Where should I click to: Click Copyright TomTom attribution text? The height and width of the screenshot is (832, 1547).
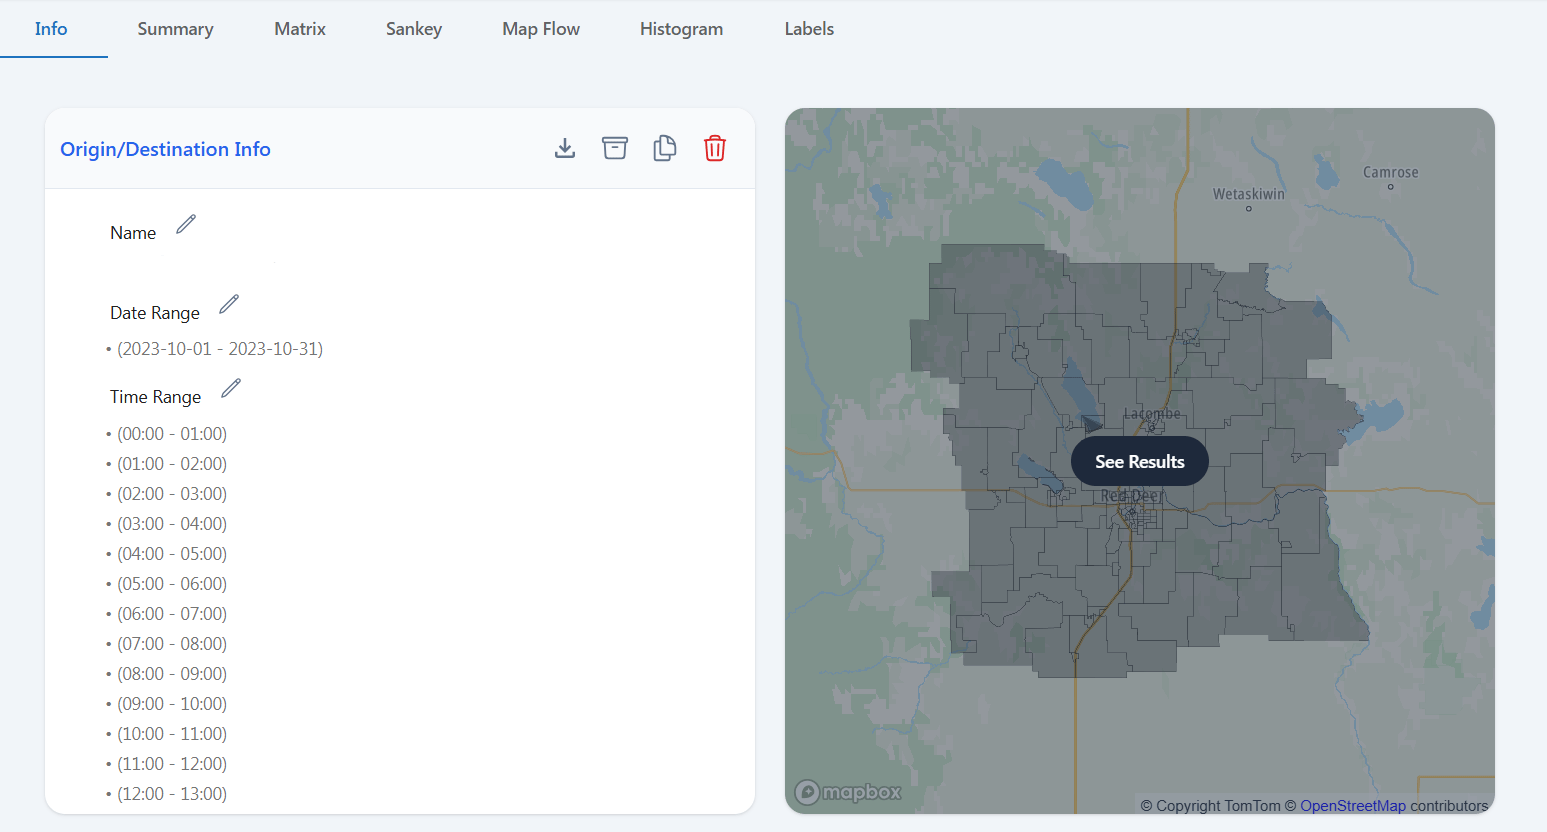click(x=1210, y=806)
